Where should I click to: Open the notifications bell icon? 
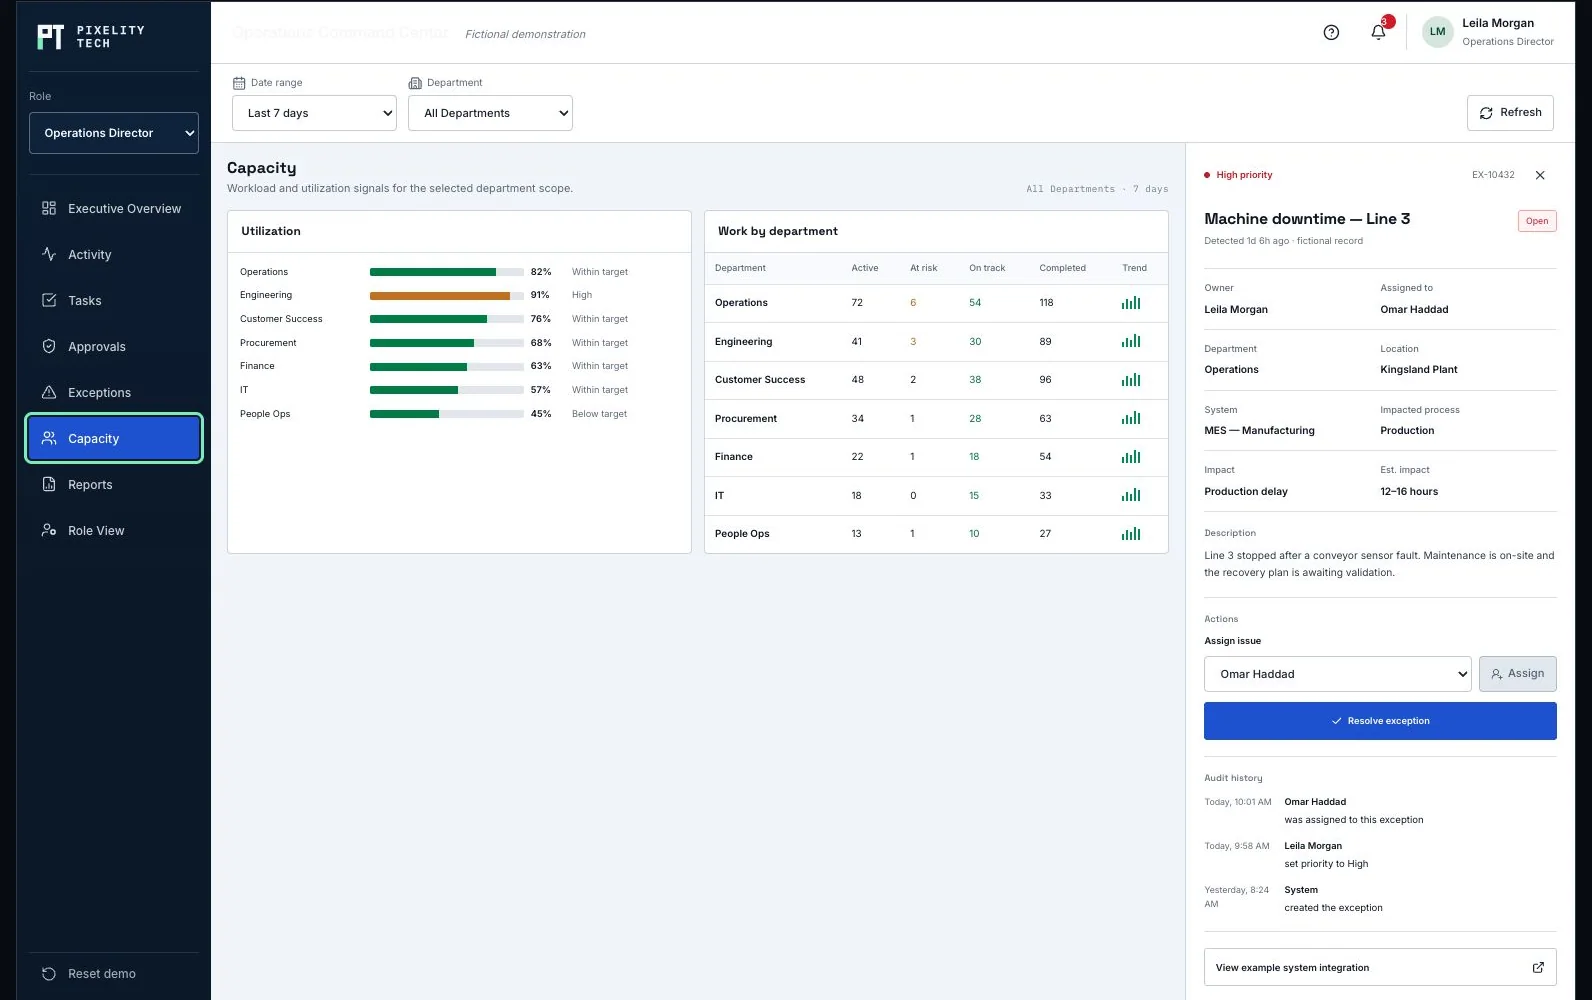click(x=1378, y=32)
